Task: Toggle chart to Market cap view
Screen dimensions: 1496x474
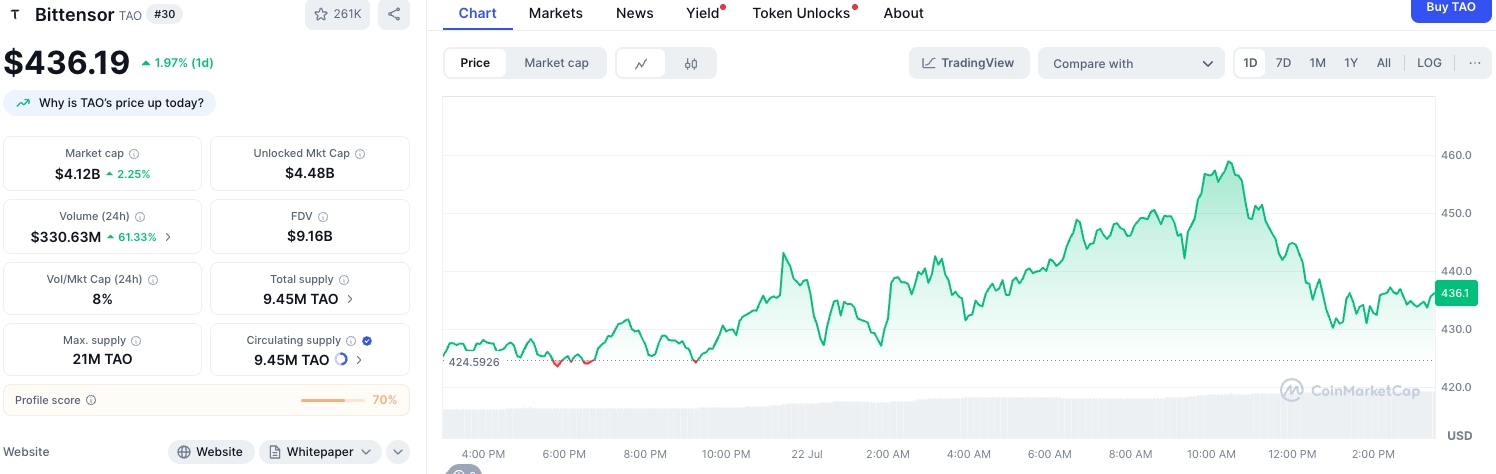Action: 556,63
